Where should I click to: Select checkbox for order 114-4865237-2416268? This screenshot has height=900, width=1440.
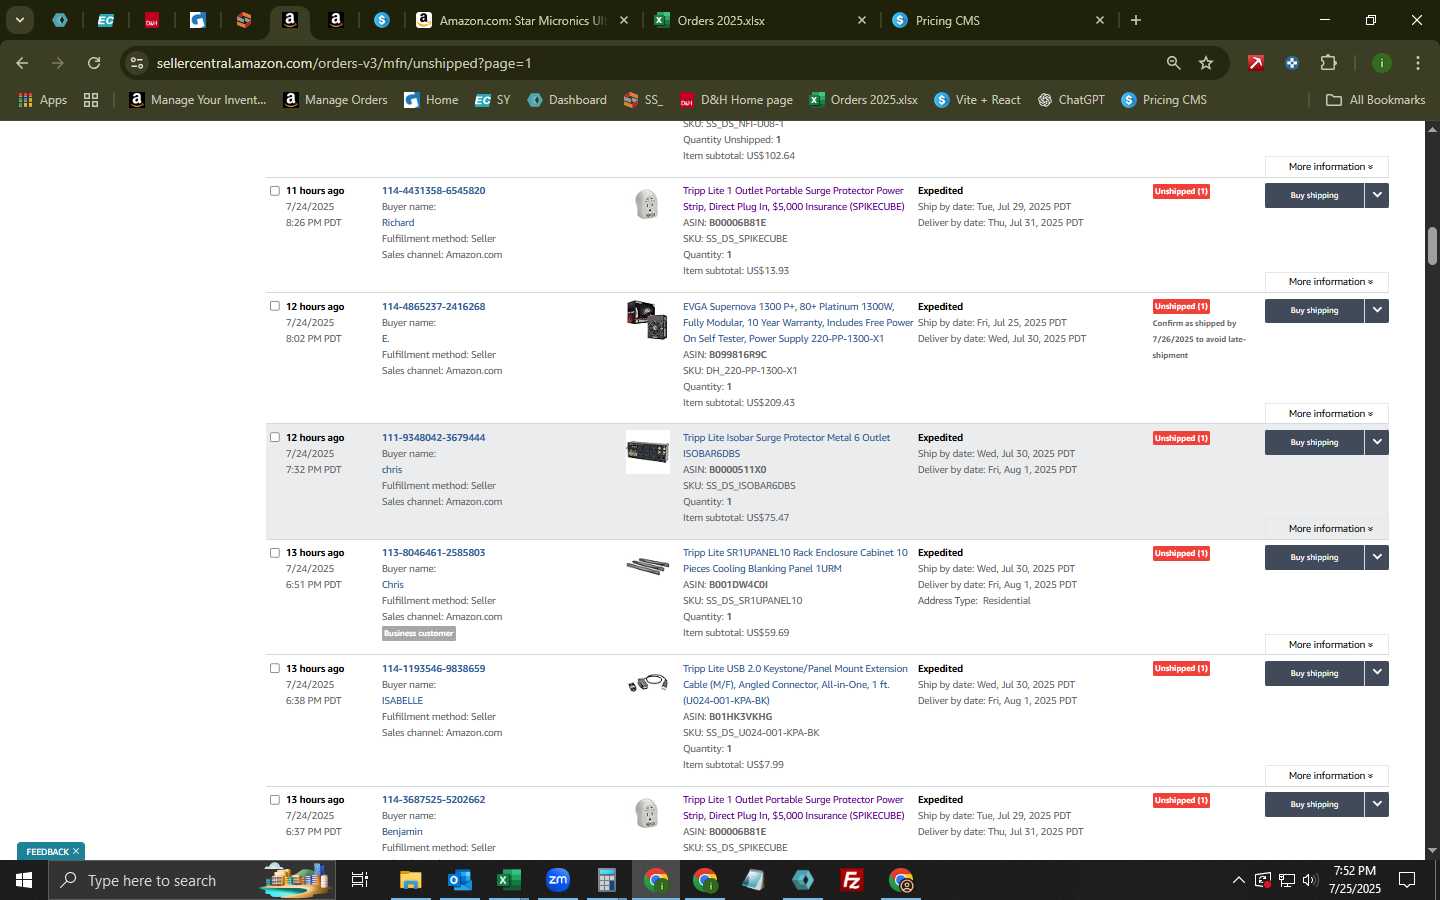point(274,306)
